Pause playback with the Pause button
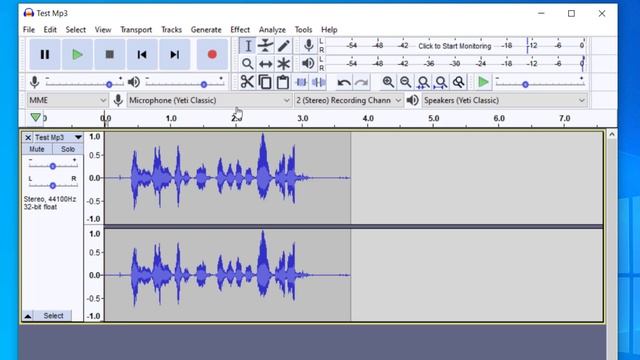Image resolution: width=640 pixels, height=360 pixels. (45, 54)
